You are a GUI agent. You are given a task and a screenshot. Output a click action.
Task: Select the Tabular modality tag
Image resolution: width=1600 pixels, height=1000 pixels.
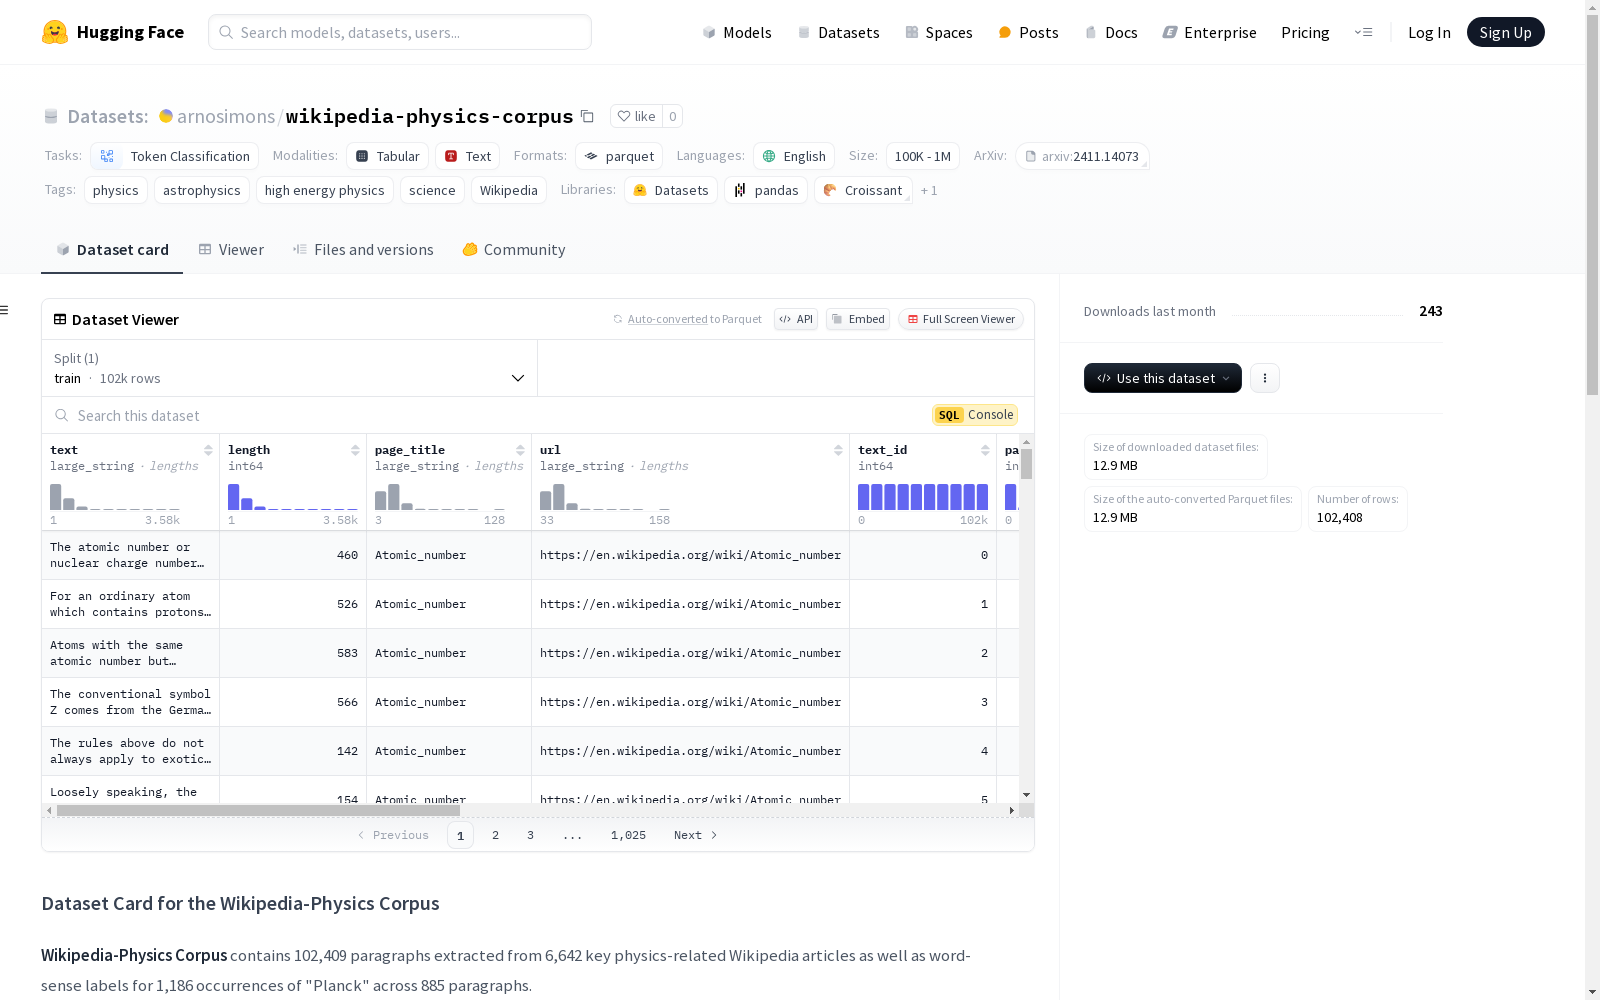(388, 156)
